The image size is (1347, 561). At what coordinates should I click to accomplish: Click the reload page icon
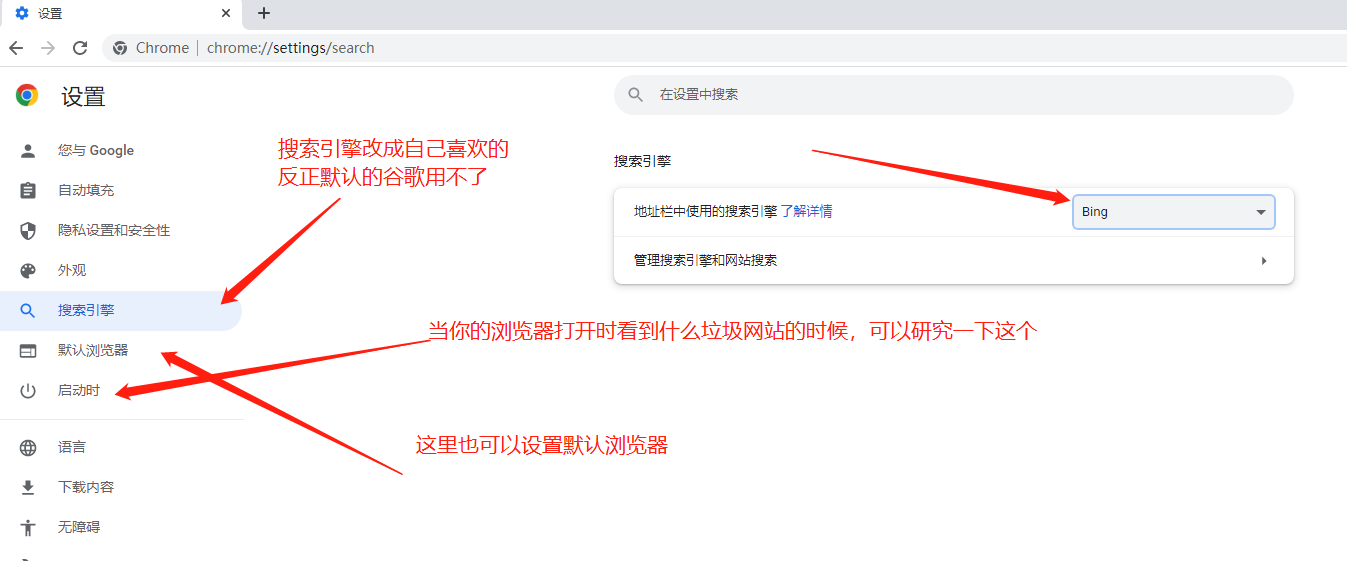tap(80, 48)
